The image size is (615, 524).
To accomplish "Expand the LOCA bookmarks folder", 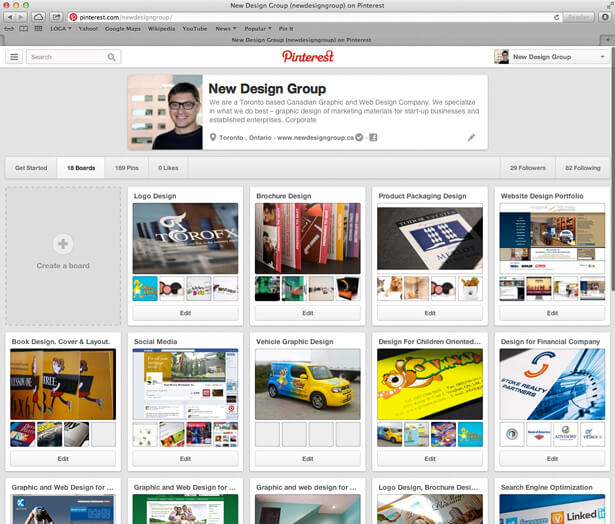I will pos(60,29).
